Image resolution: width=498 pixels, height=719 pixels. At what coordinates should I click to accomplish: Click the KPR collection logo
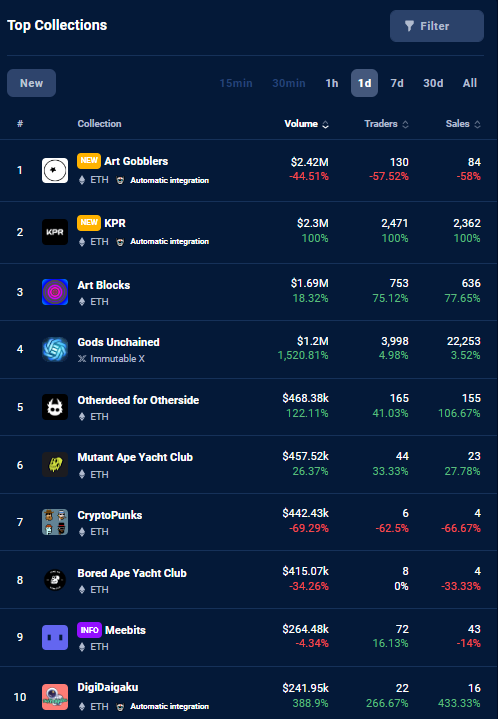55,232
